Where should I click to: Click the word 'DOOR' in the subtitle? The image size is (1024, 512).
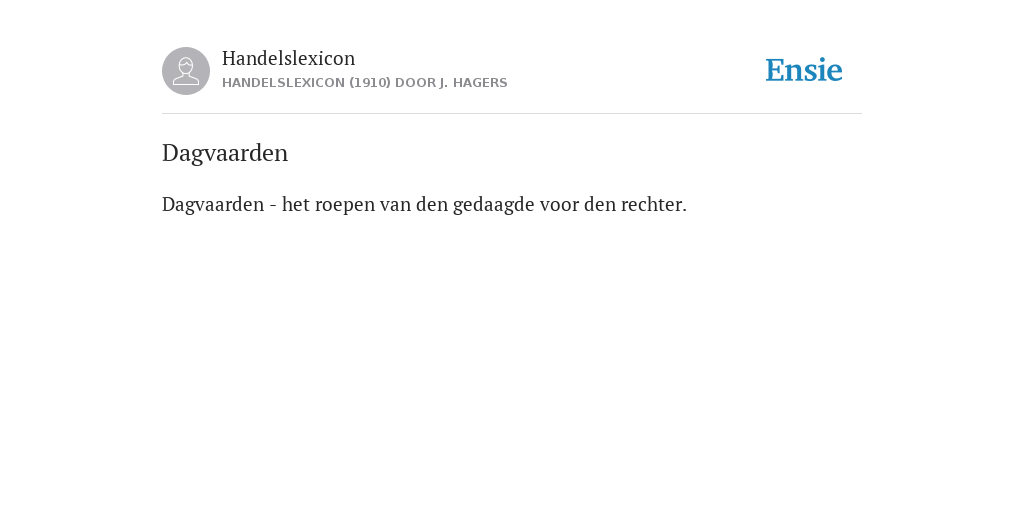pyautogui.click(x=415, y=83)
